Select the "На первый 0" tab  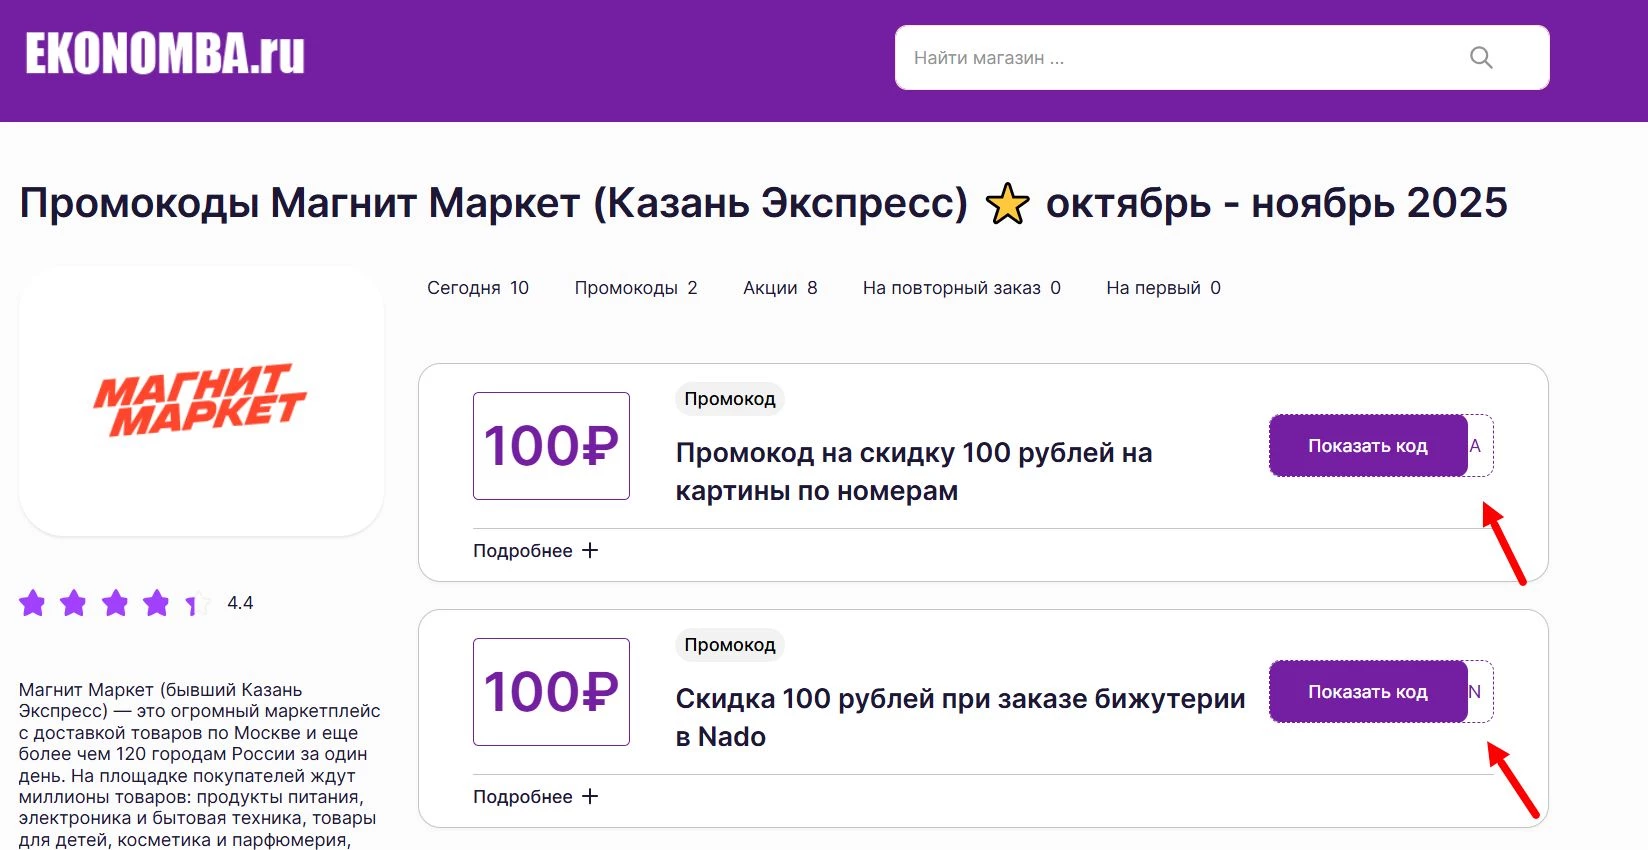[1163, 288]
